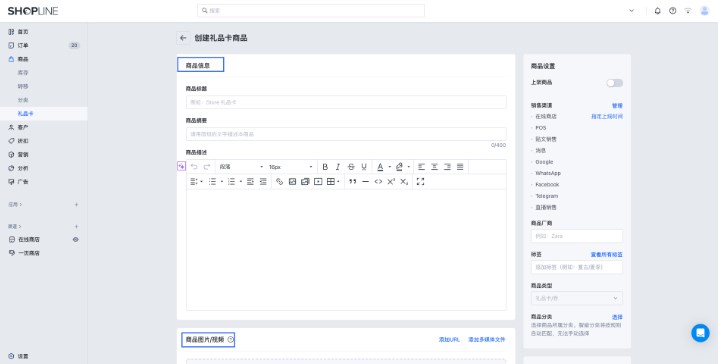Click the 商品摘要 input field
718x364 pixels.
tap(346, 134)
